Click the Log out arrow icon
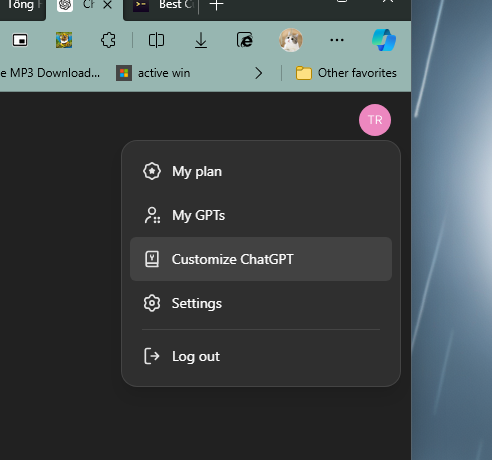 pos(152,356)
